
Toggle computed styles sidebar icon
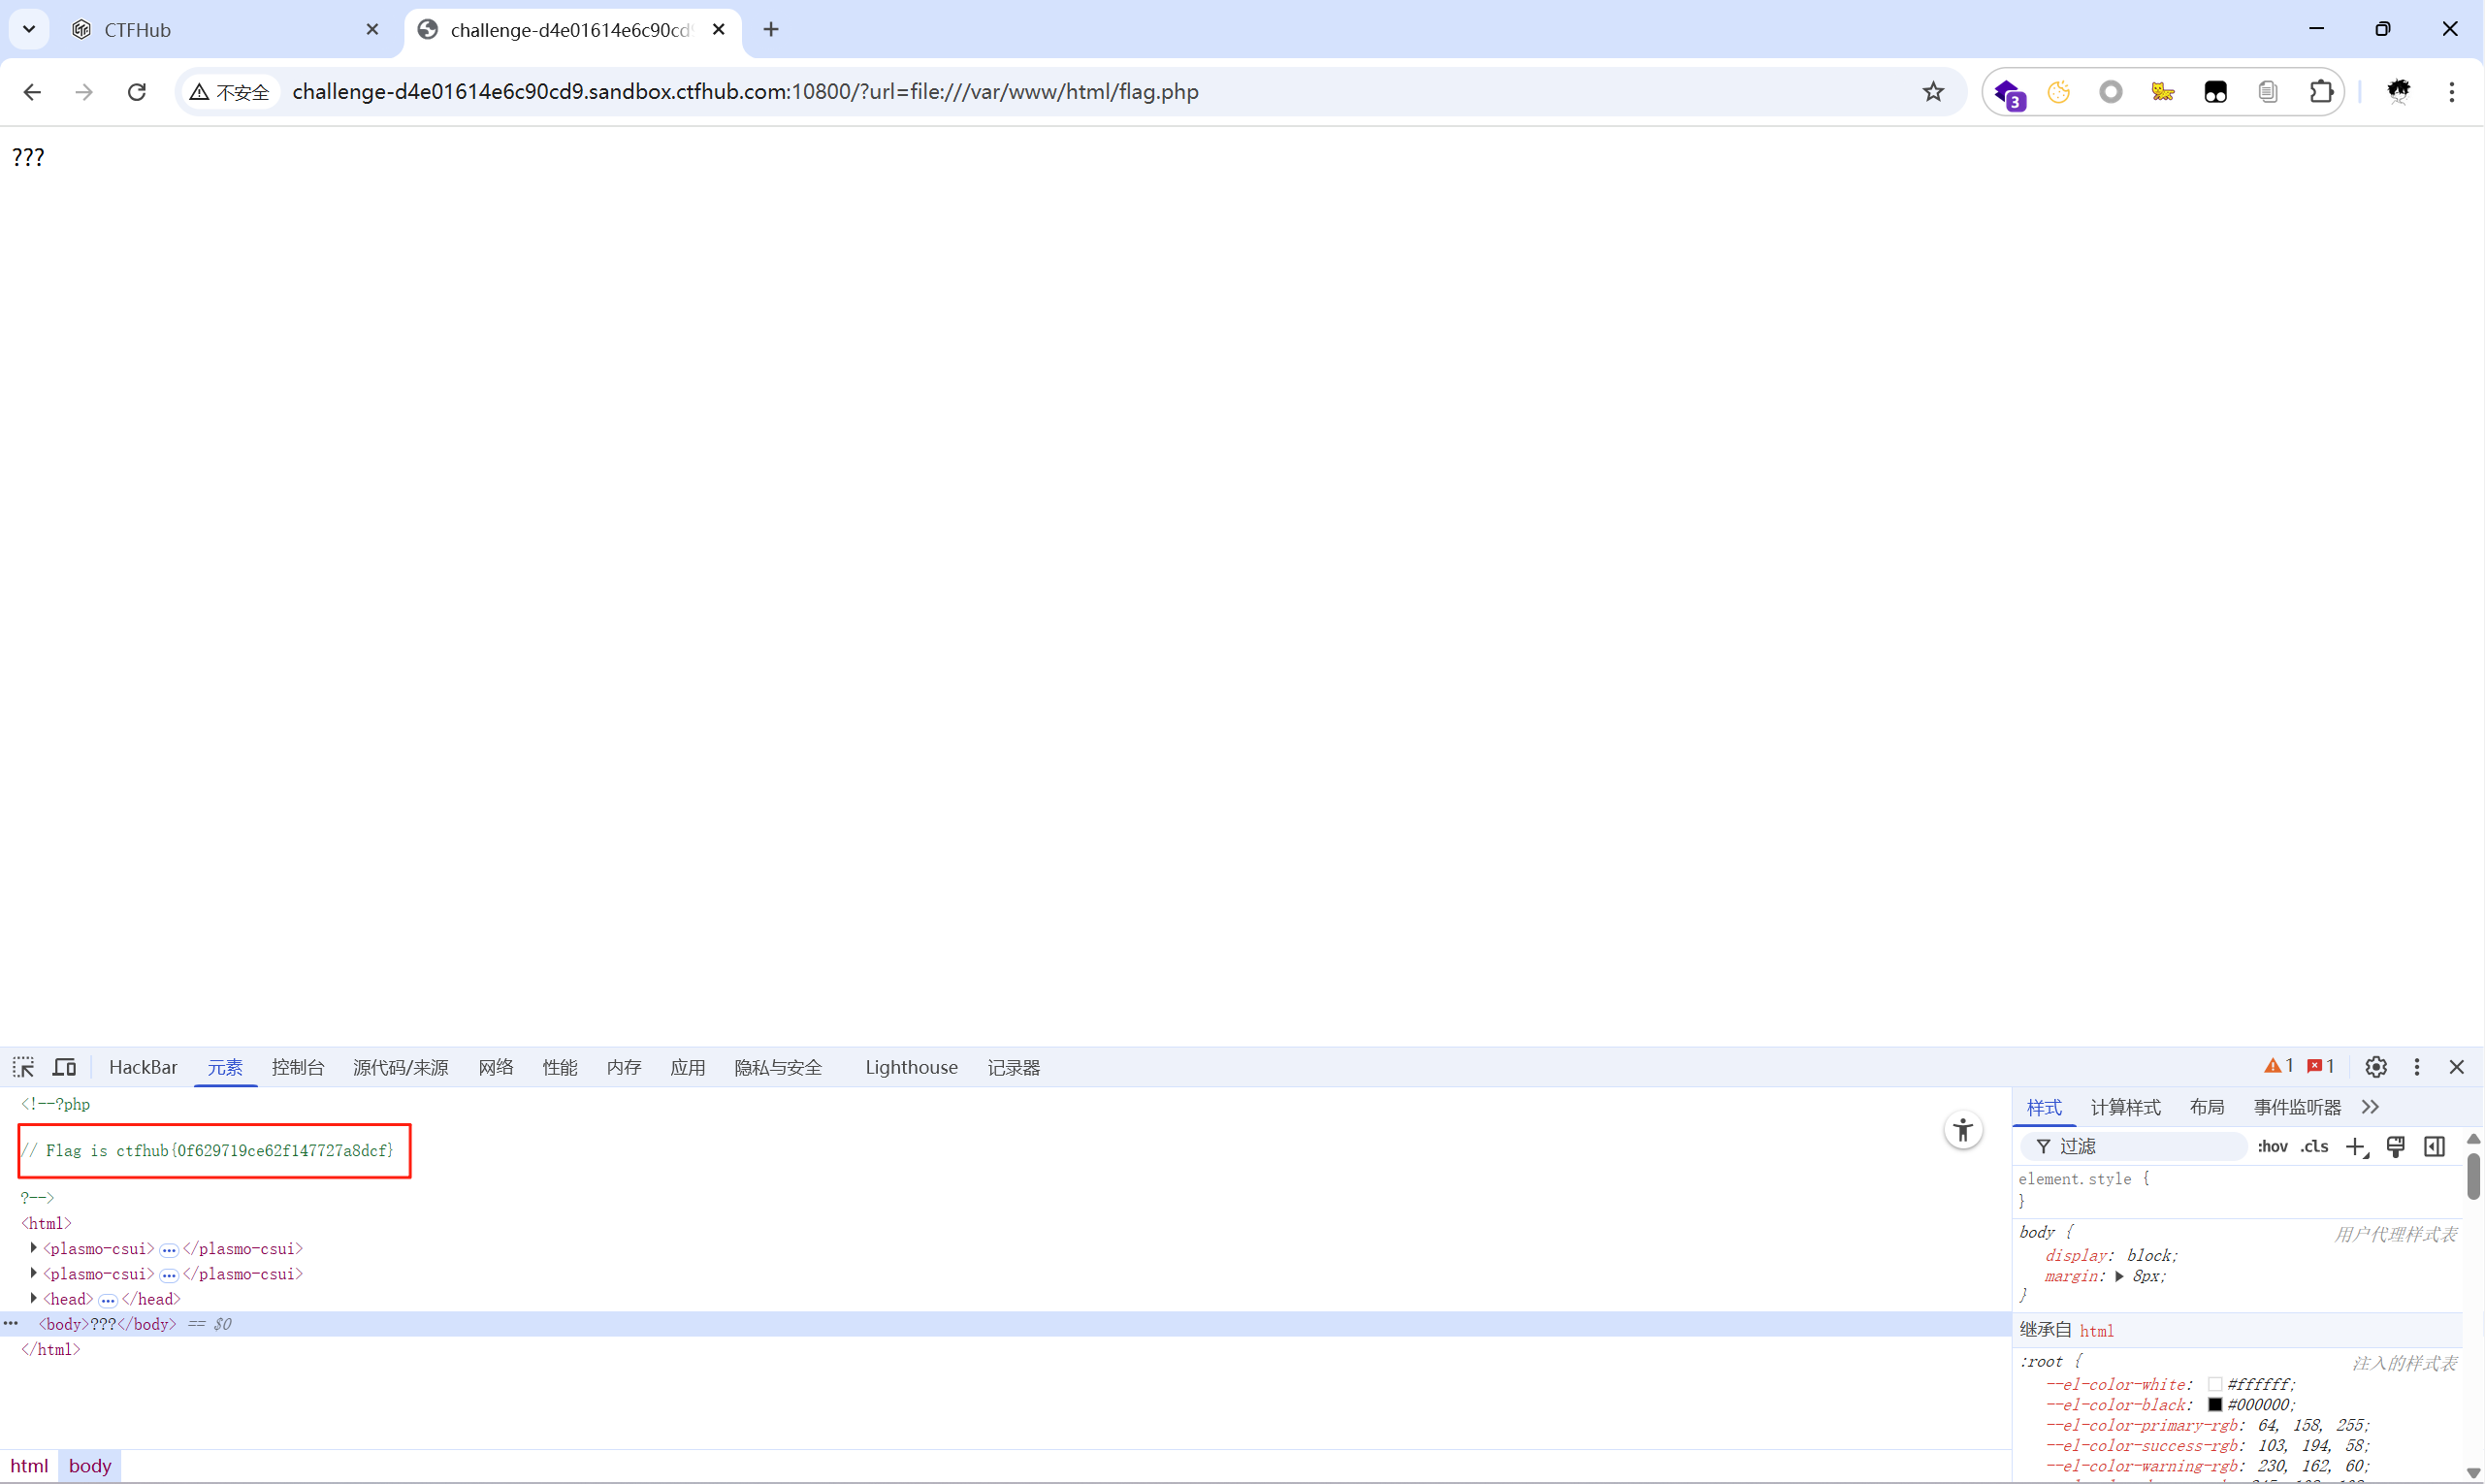2434,1147
